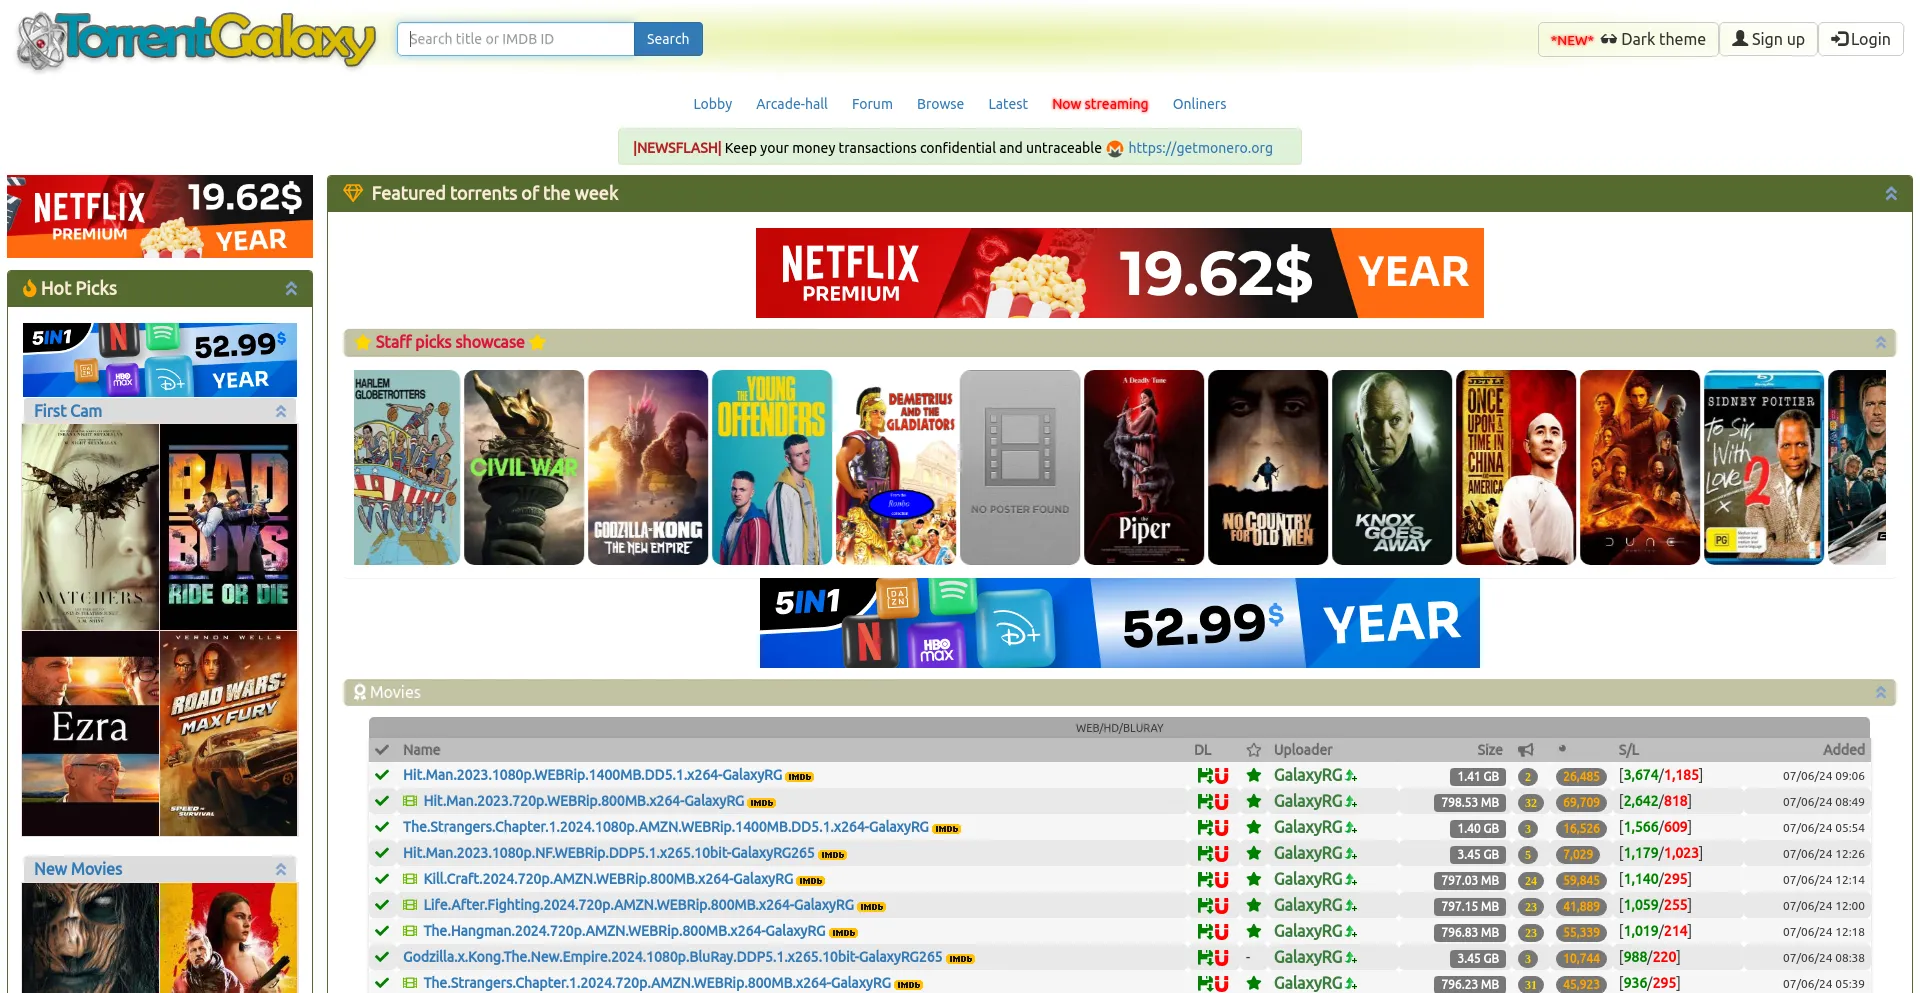Viewport: 1920px width, 993px height.
Task: Click the Sign up button
Action: (x=1768, y=39)
